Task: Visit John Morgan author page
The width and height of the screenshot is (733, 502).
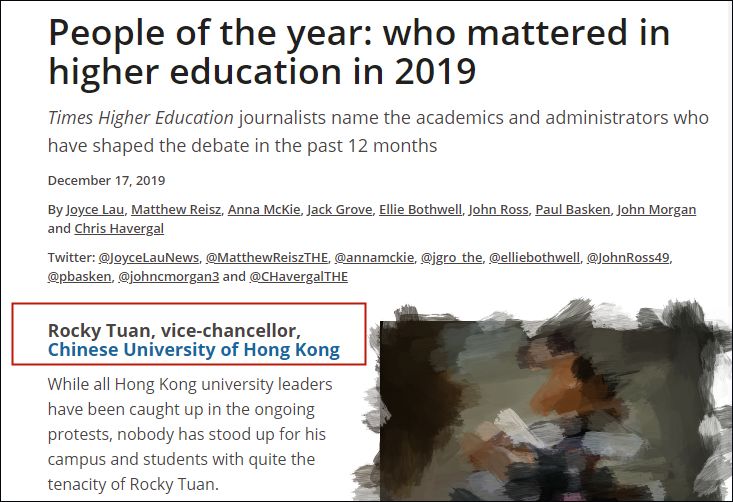Action: (x=656, y=209)
